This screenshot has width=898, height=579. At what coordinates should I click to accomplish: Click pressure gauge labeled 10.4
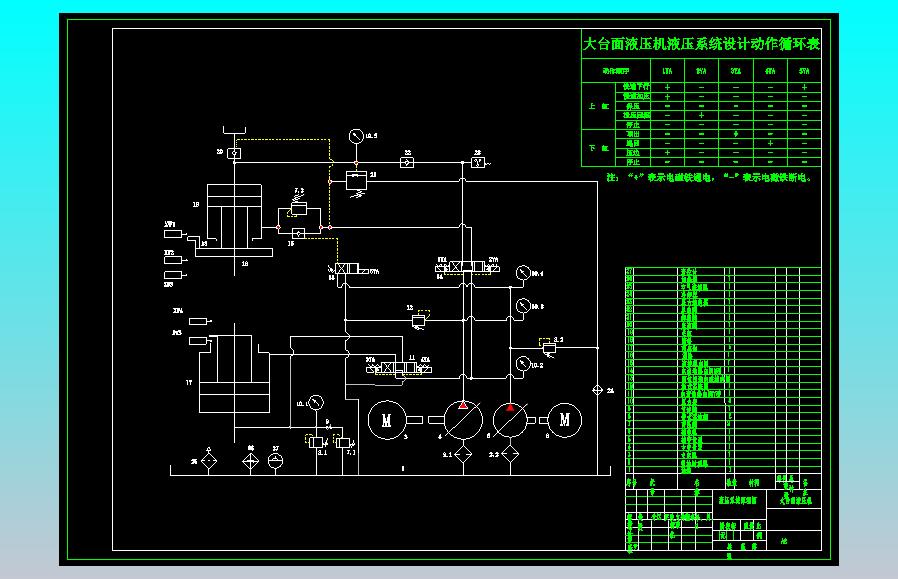523,273
